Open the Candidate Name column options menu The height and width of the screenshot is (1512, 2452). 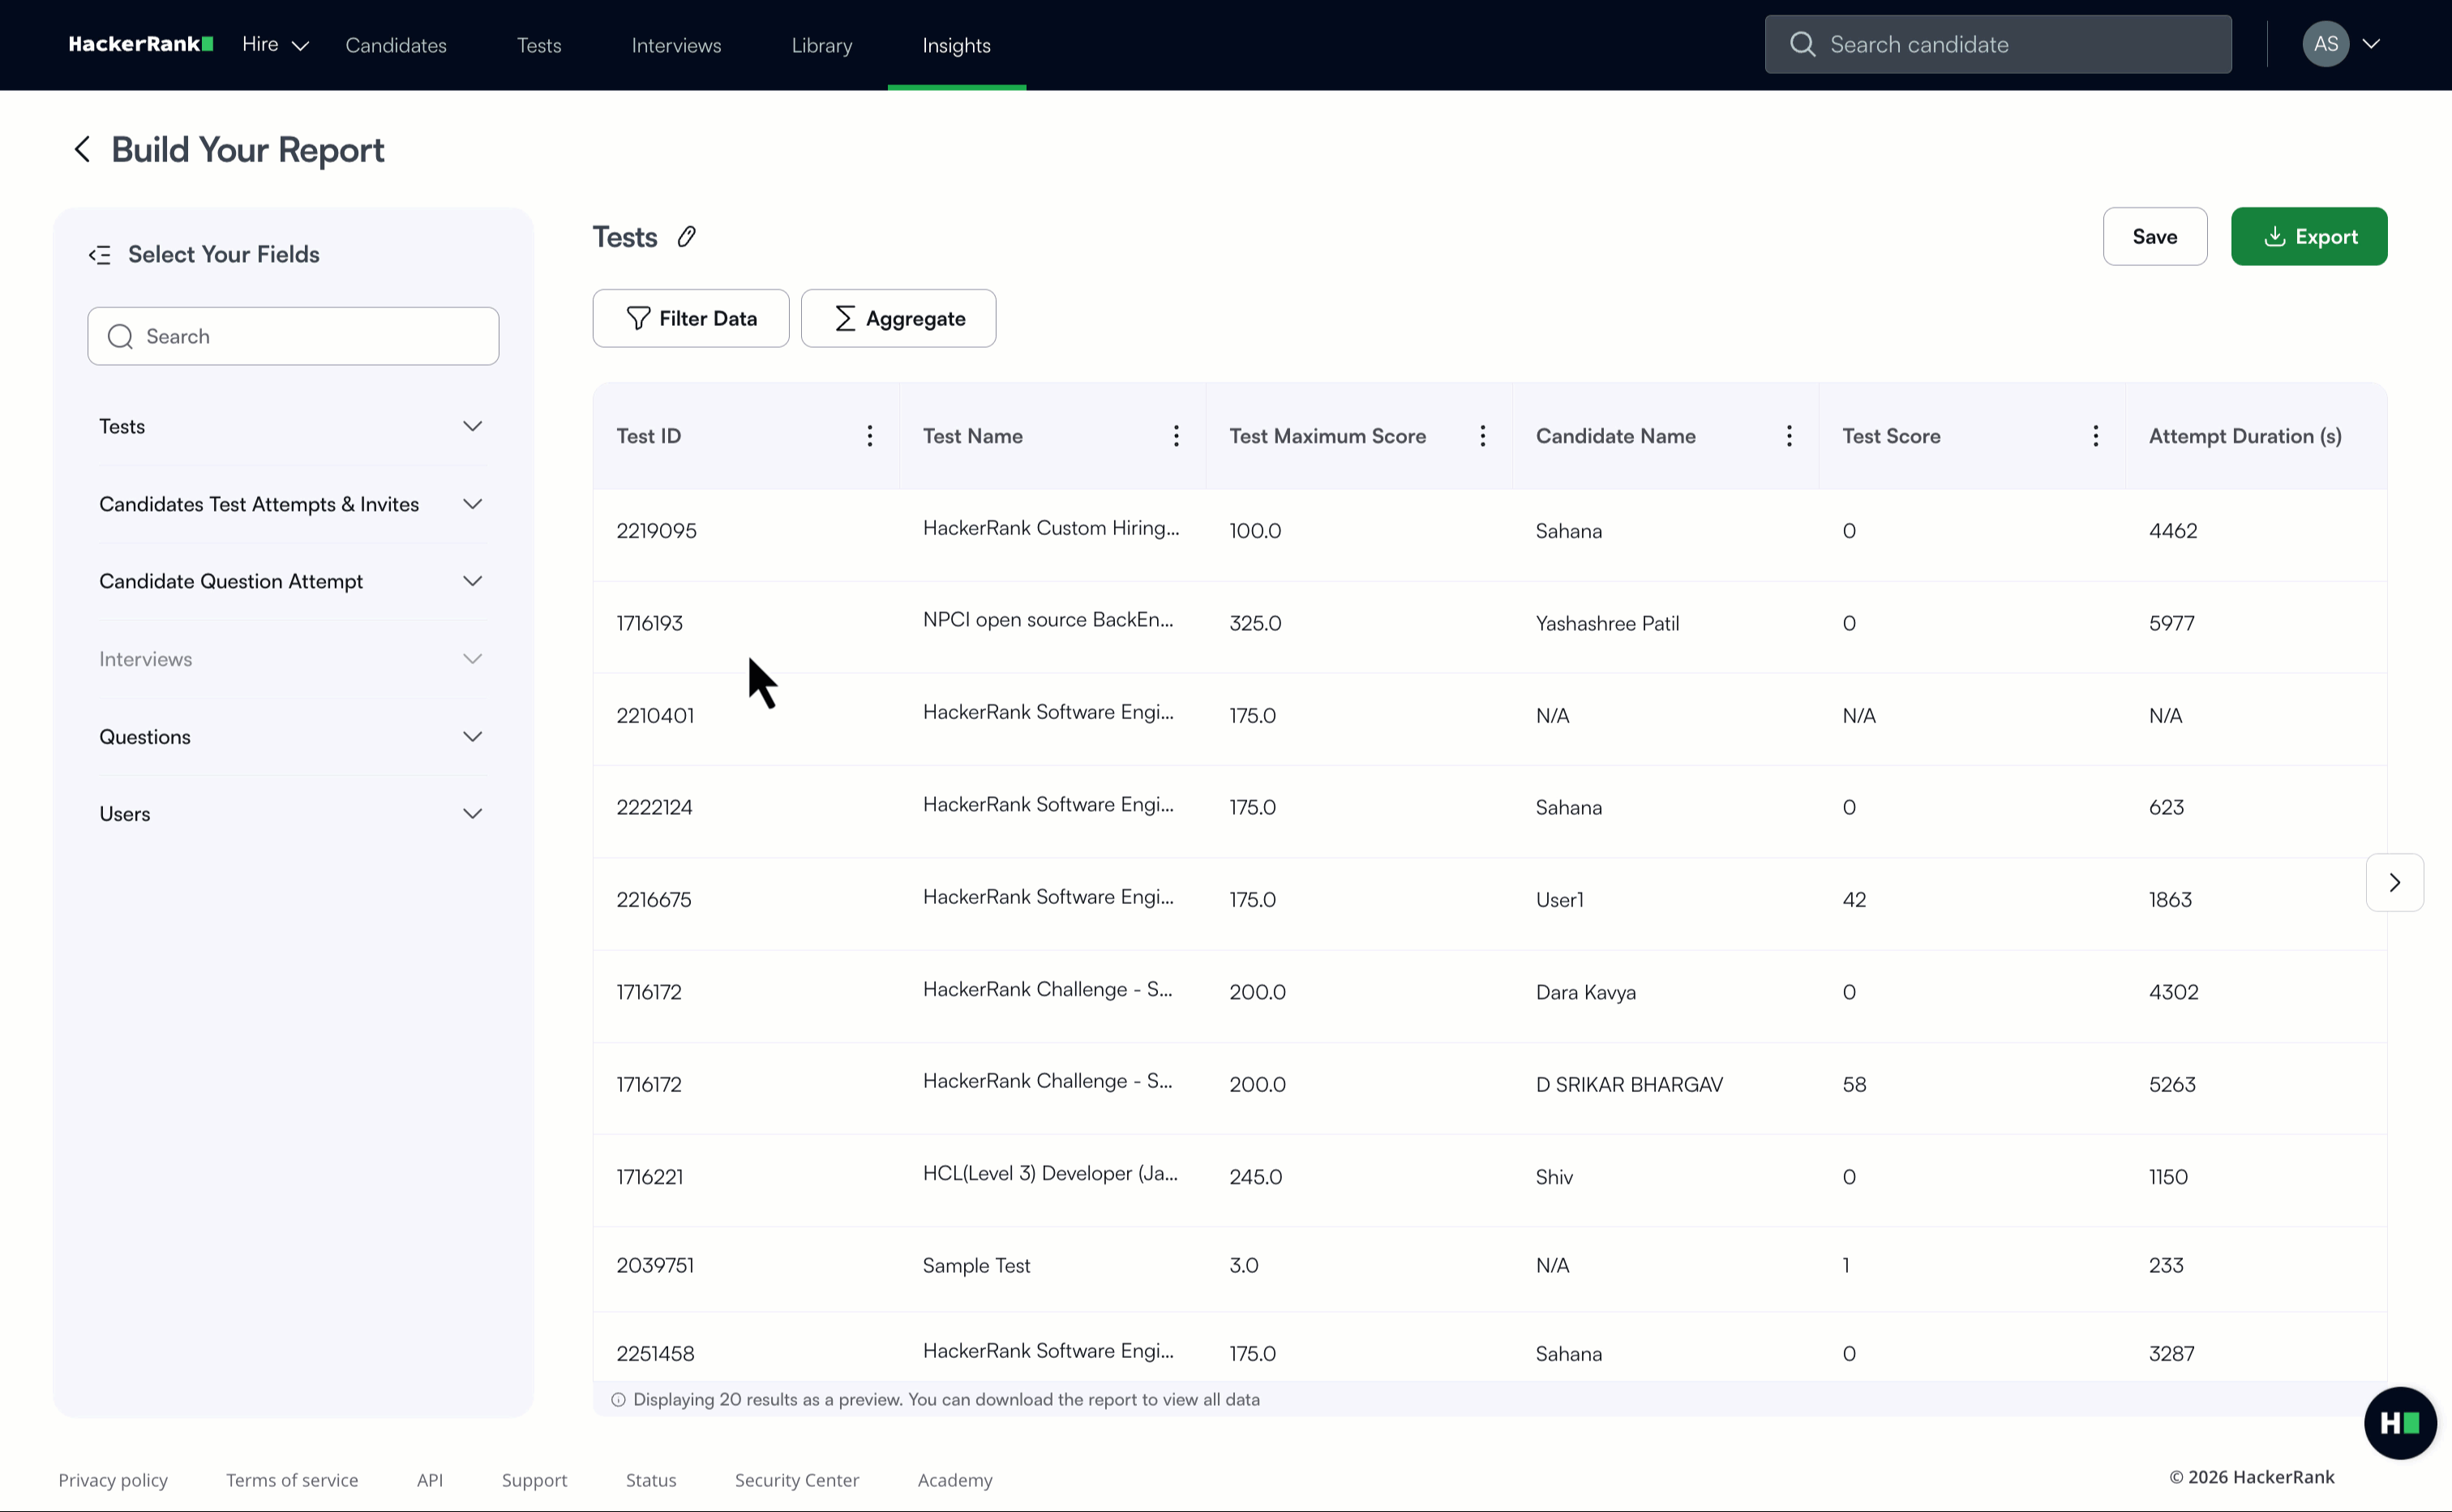click(x=1789, y=435)
